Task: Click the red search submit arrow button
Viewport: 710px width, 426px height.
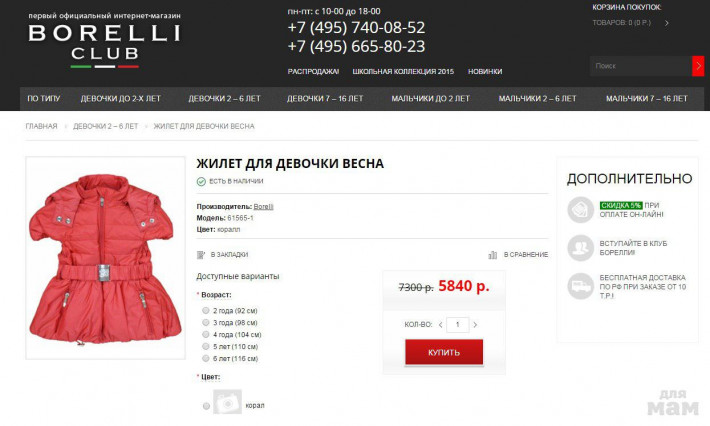Action: (x=698, y=66)
